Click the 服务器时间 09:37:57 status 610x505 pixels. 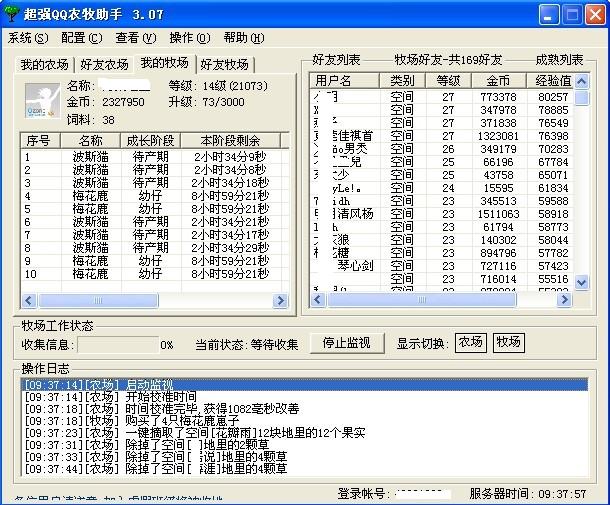point(528,494)
